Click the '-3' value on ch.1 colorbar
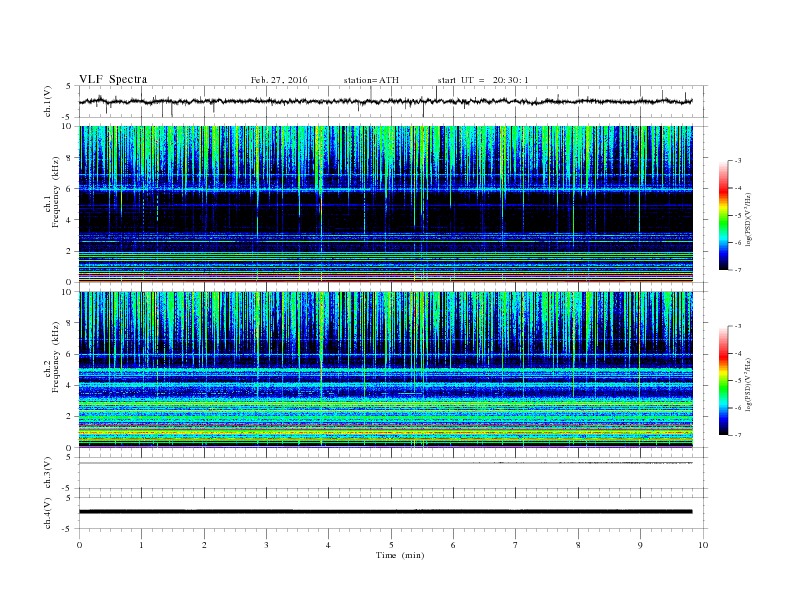Viewport: 792px width, 612px height. coord(738,161)
